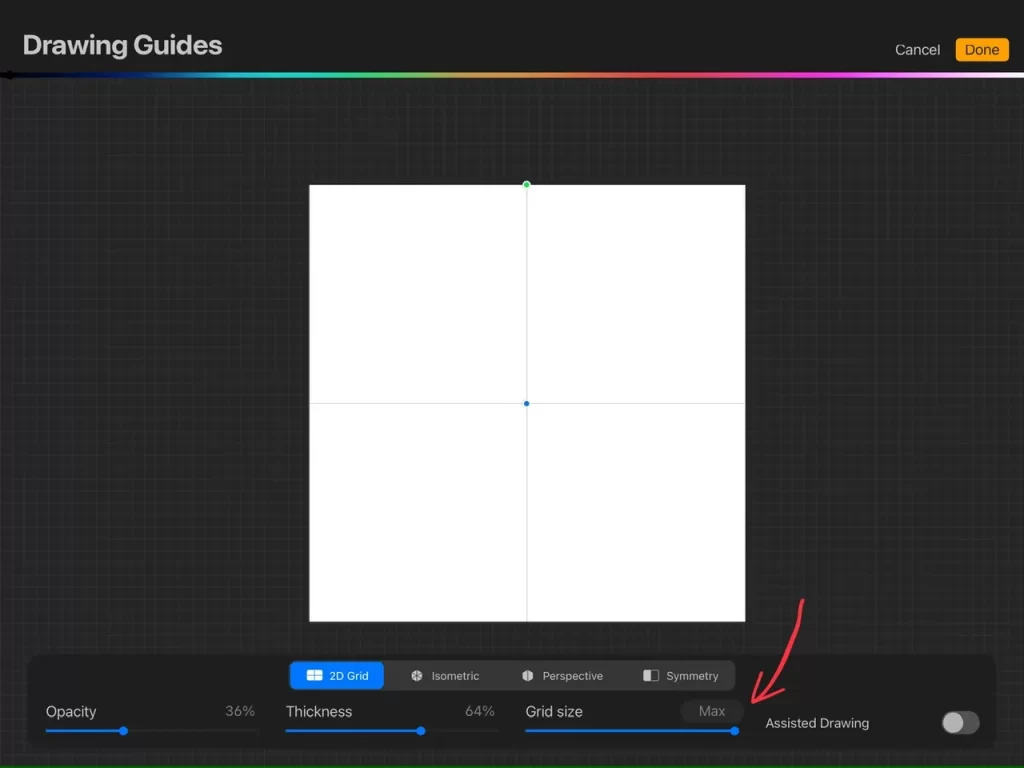Toggle the Assisted Drawing switch

tap(960, 722)
